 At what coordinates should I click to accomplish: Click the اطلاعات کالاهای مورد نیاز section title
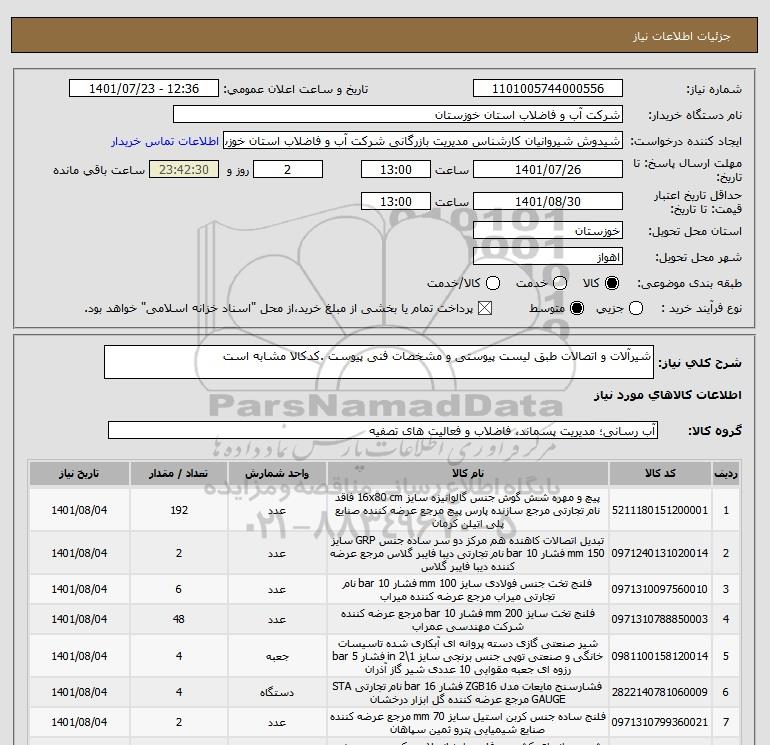click(x=668, y=395)
